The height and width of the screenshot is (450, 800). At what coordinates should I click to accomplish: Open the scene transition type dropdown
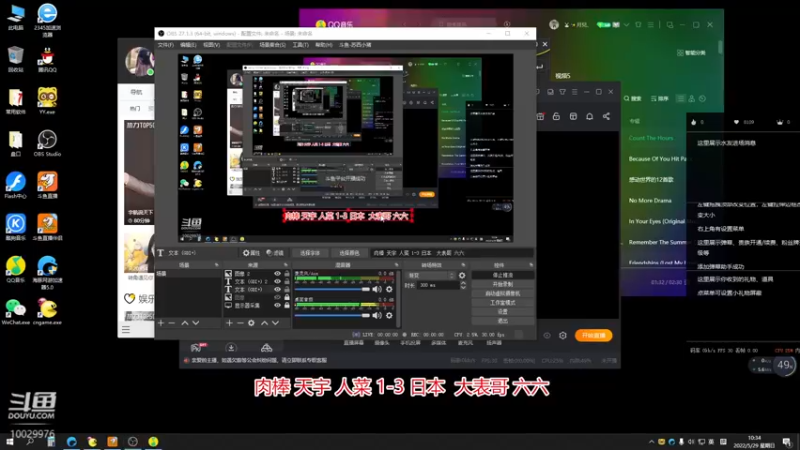[x=430, y=276]
